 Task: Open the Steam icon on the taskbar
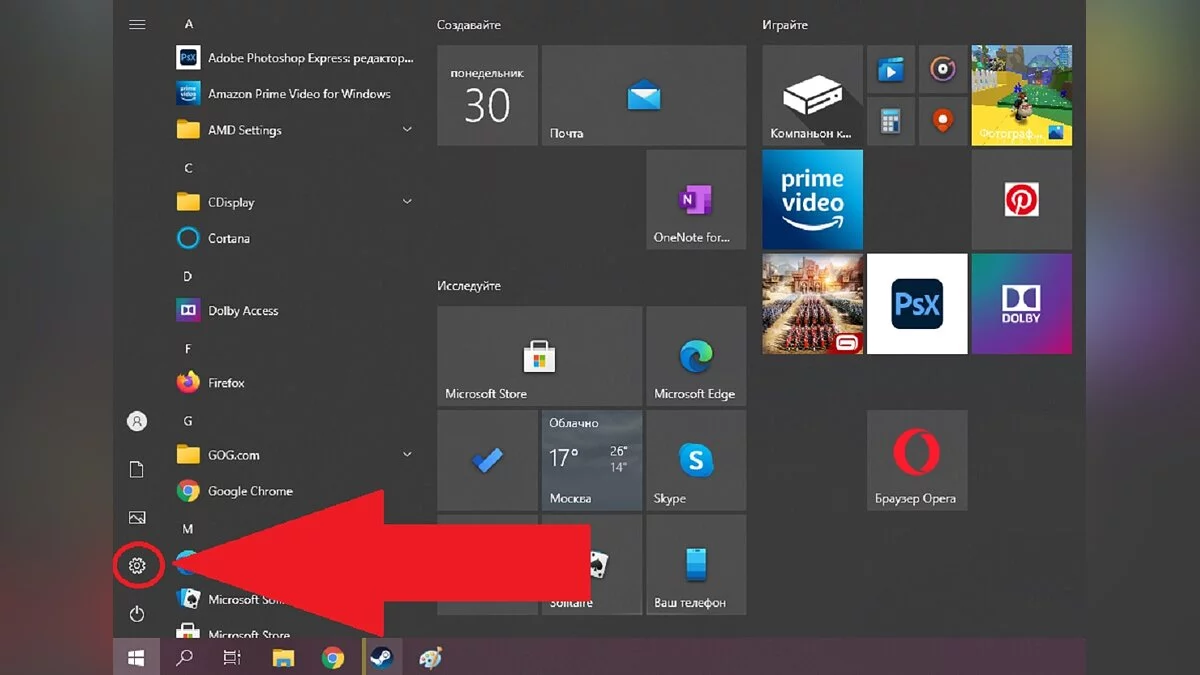tap(381, 658)
